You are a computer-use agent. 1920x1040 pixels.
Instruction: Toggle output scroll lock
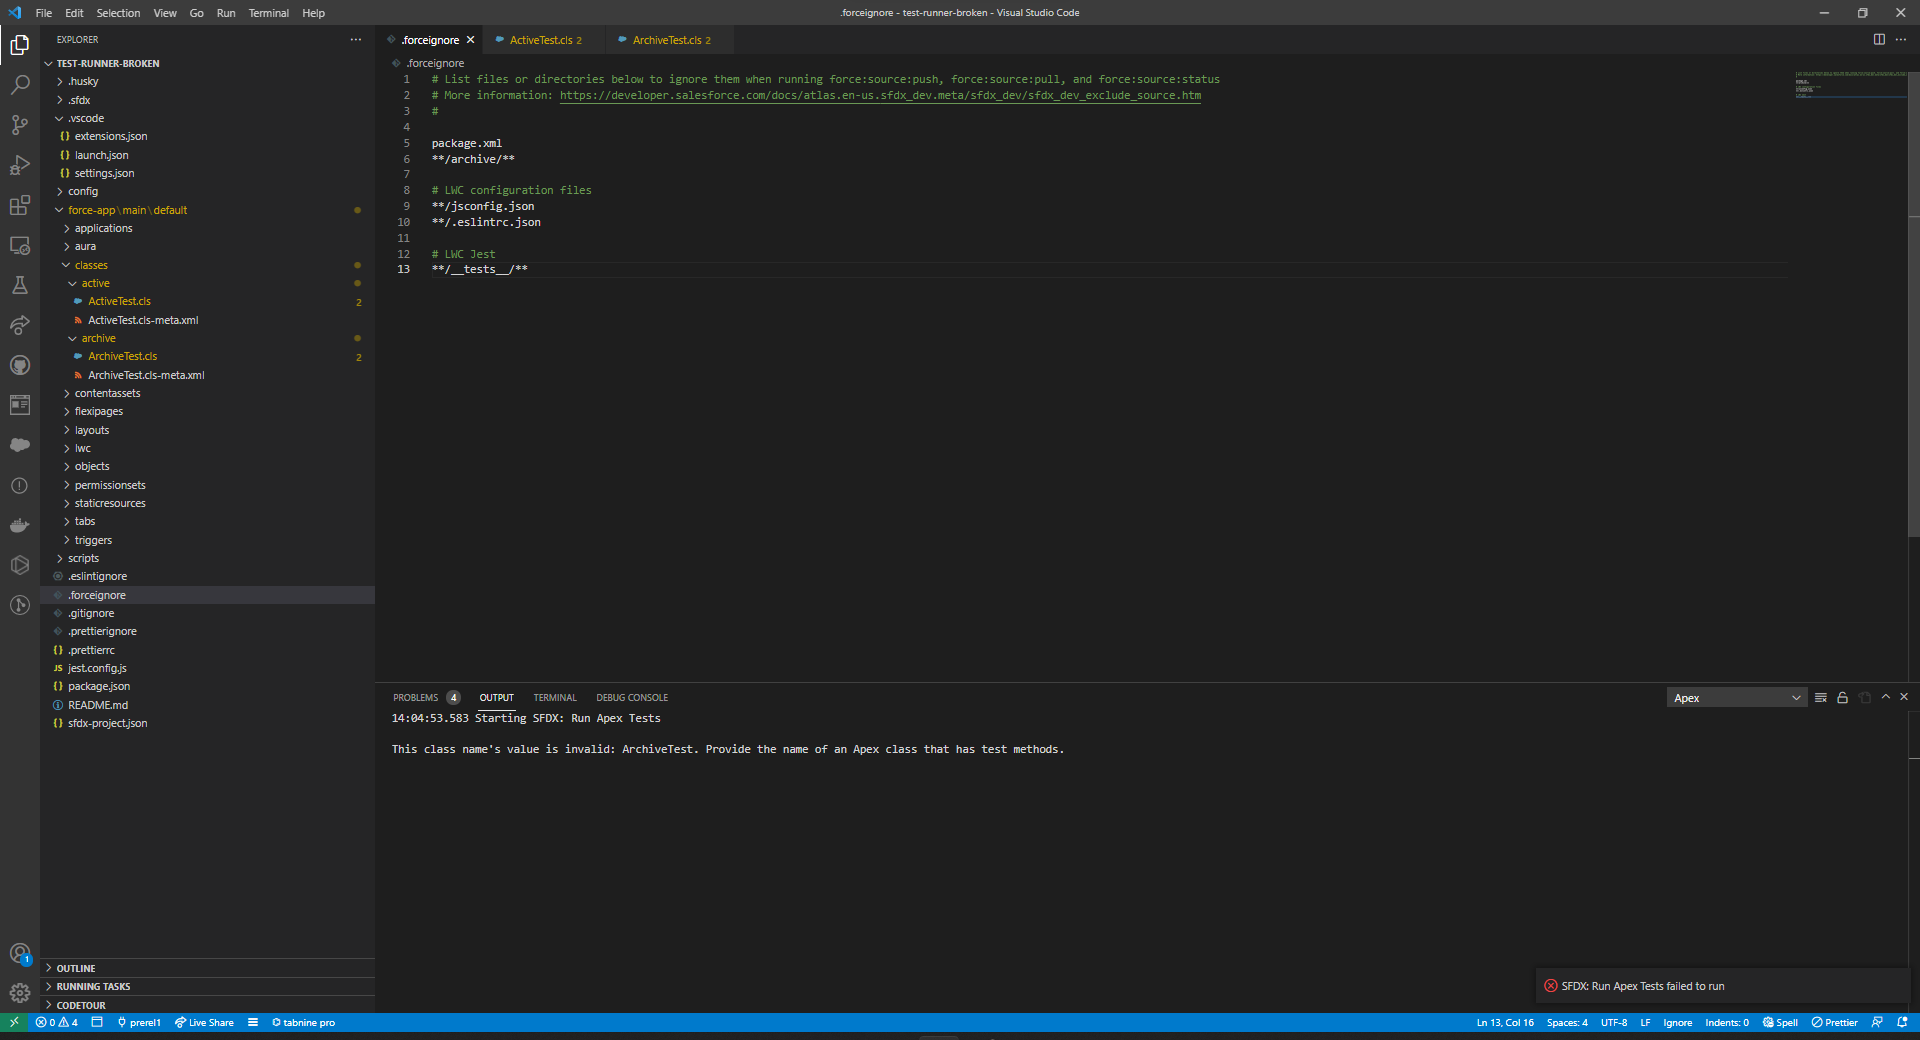tap(1842, 698)
